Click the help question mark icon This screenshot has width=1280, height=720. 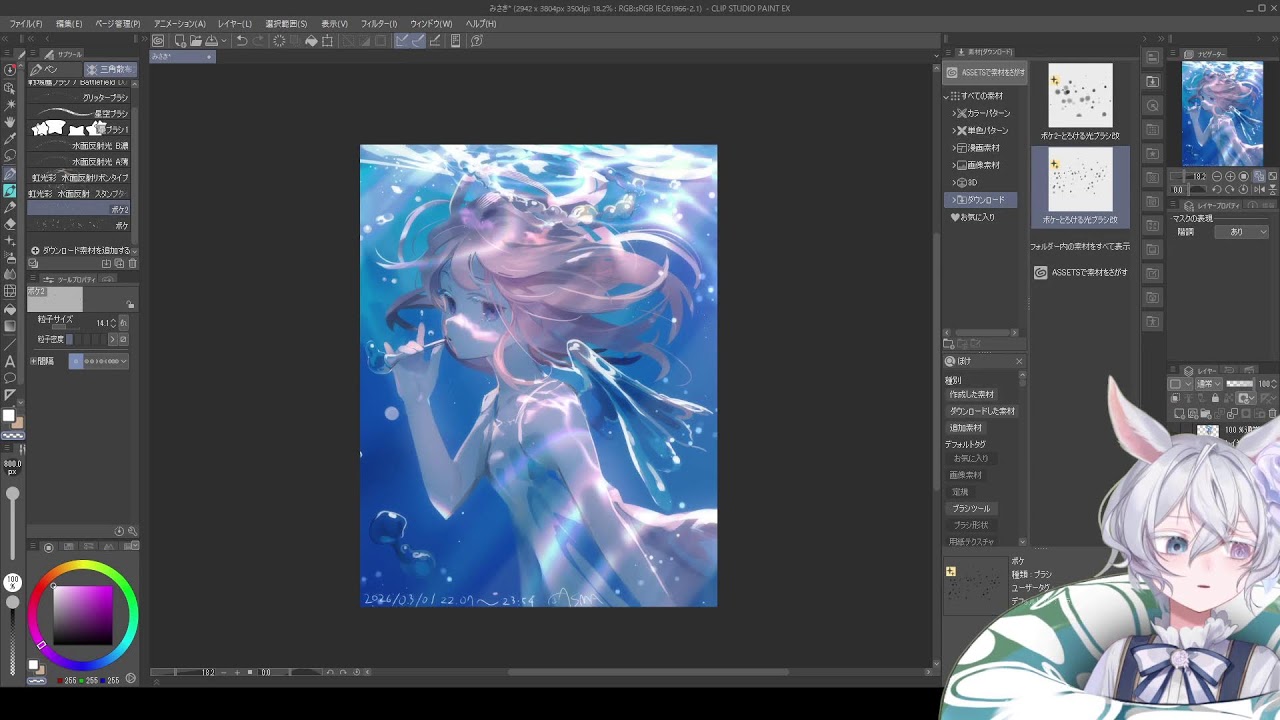[477, 41]
